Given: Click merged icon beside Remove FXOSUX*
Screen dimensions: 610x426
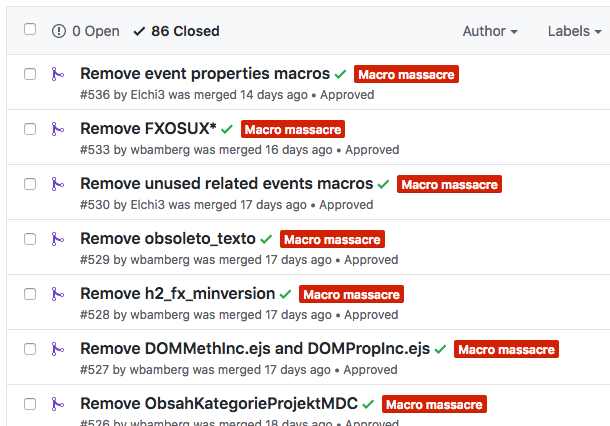Looking at the screenshot, I should [x=58, y=129].
